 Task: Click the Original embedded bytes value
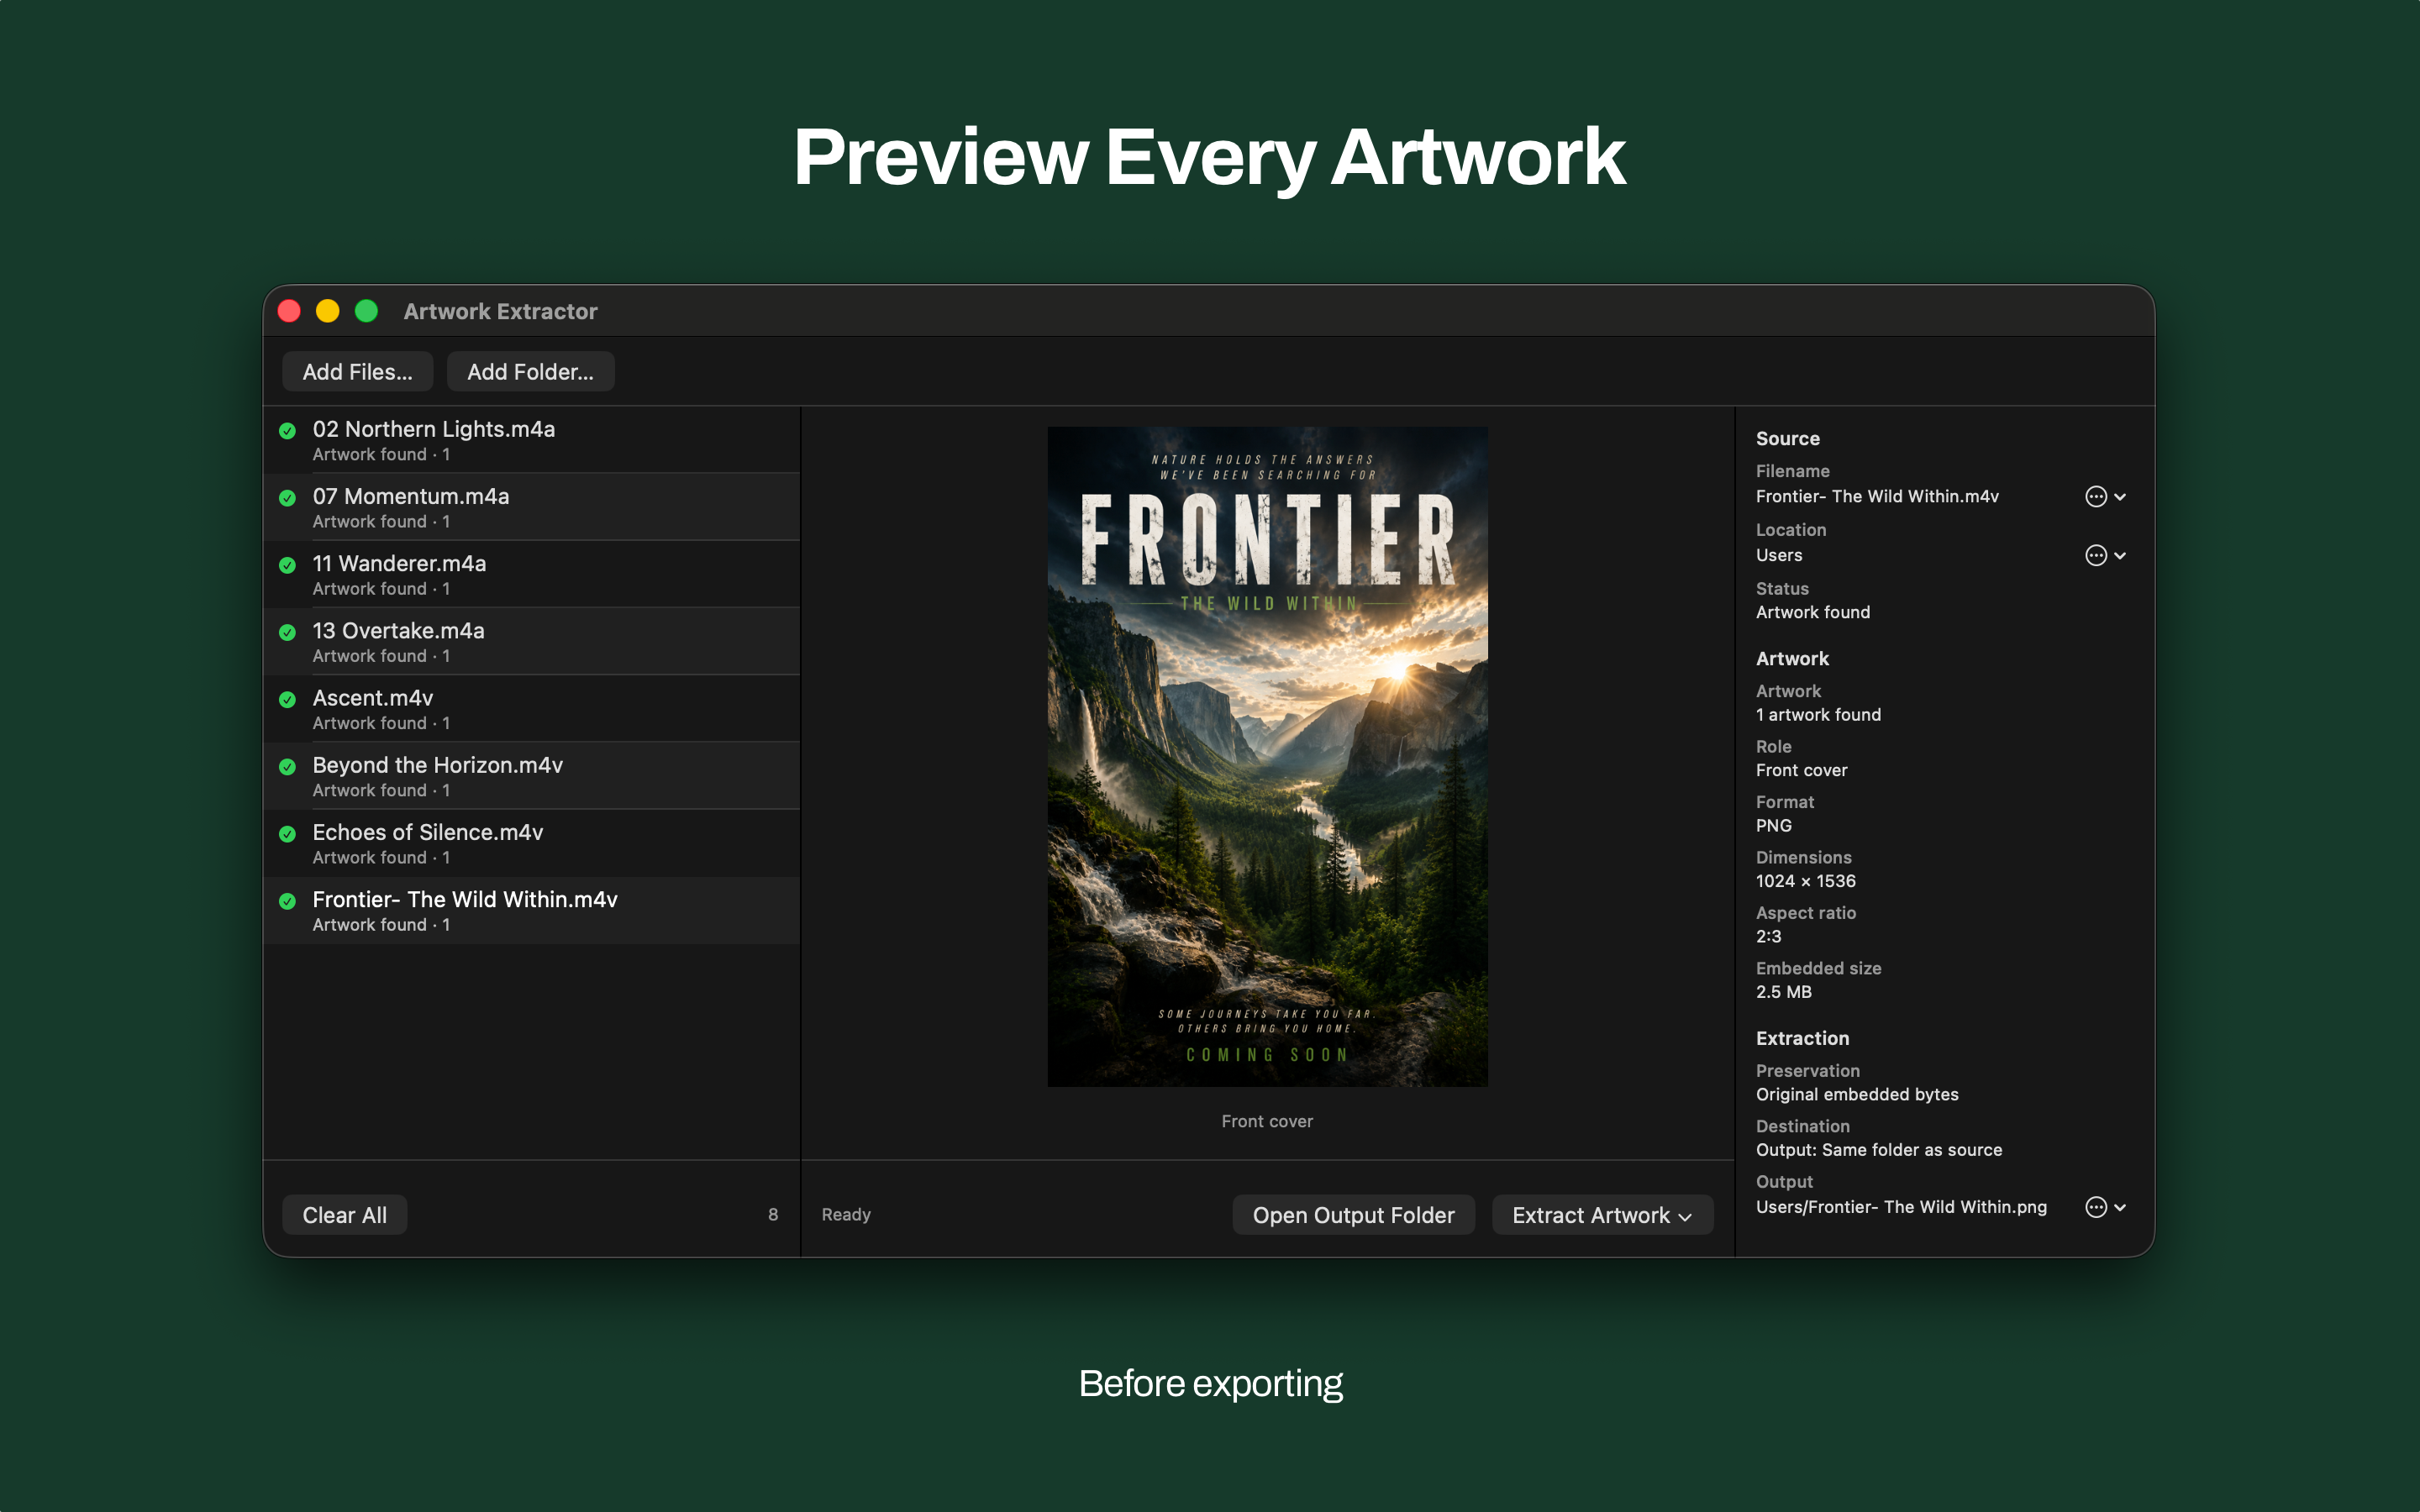1857,1094
